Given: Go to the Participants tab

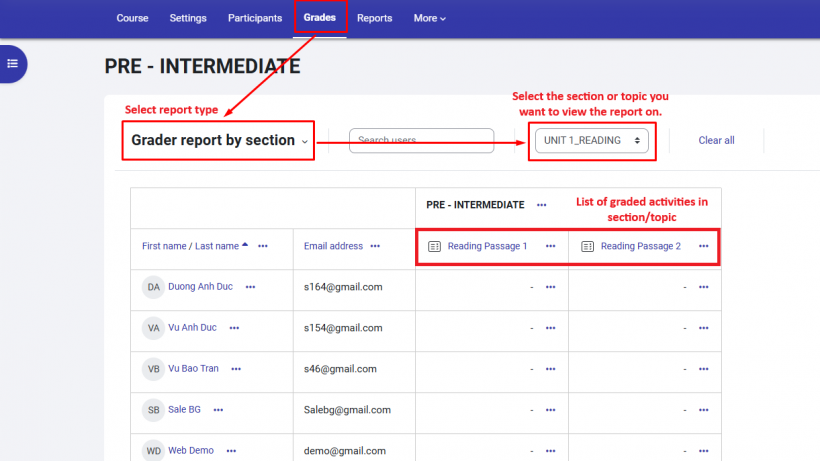Looking at the screenshot, I should click(x=255, y=18).
